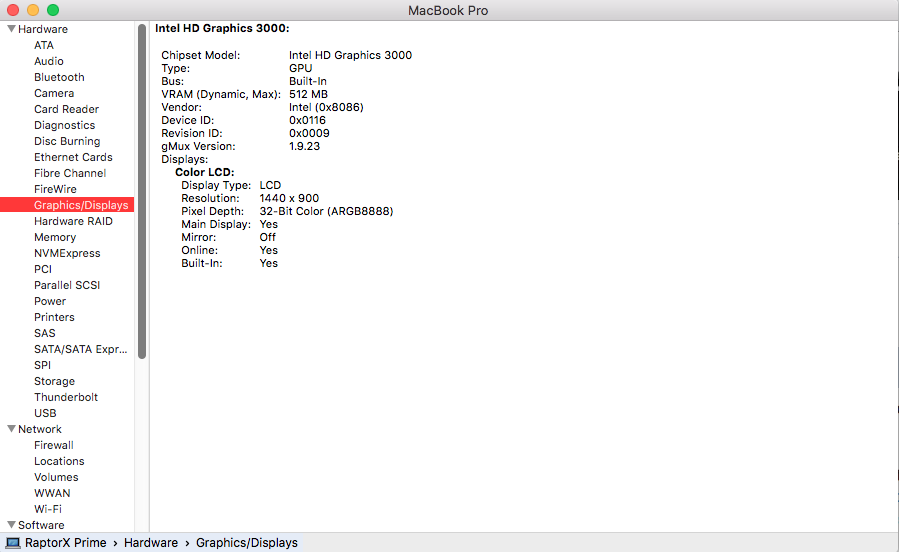Collapse the Hardware section triangle
Viewport: 899px width, 552px height.
tap(11, 29)
